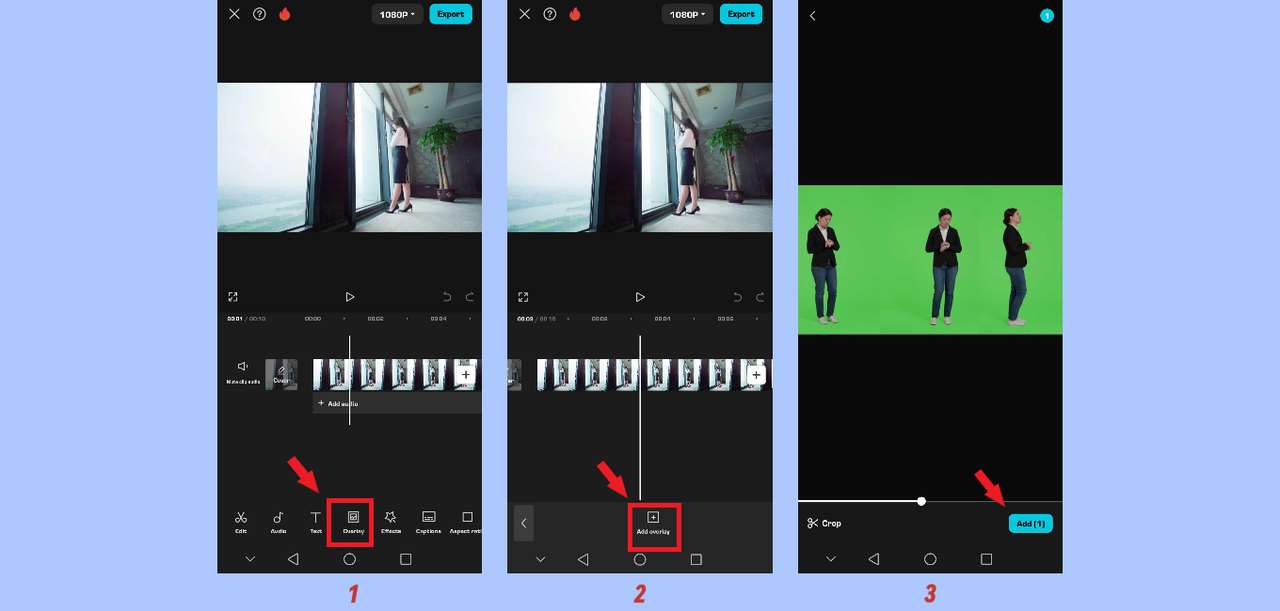Viewport: 1280px width, 611px height.
Task: Open Effects tool in first screen toolbar
Action: (x=391, y=522)
